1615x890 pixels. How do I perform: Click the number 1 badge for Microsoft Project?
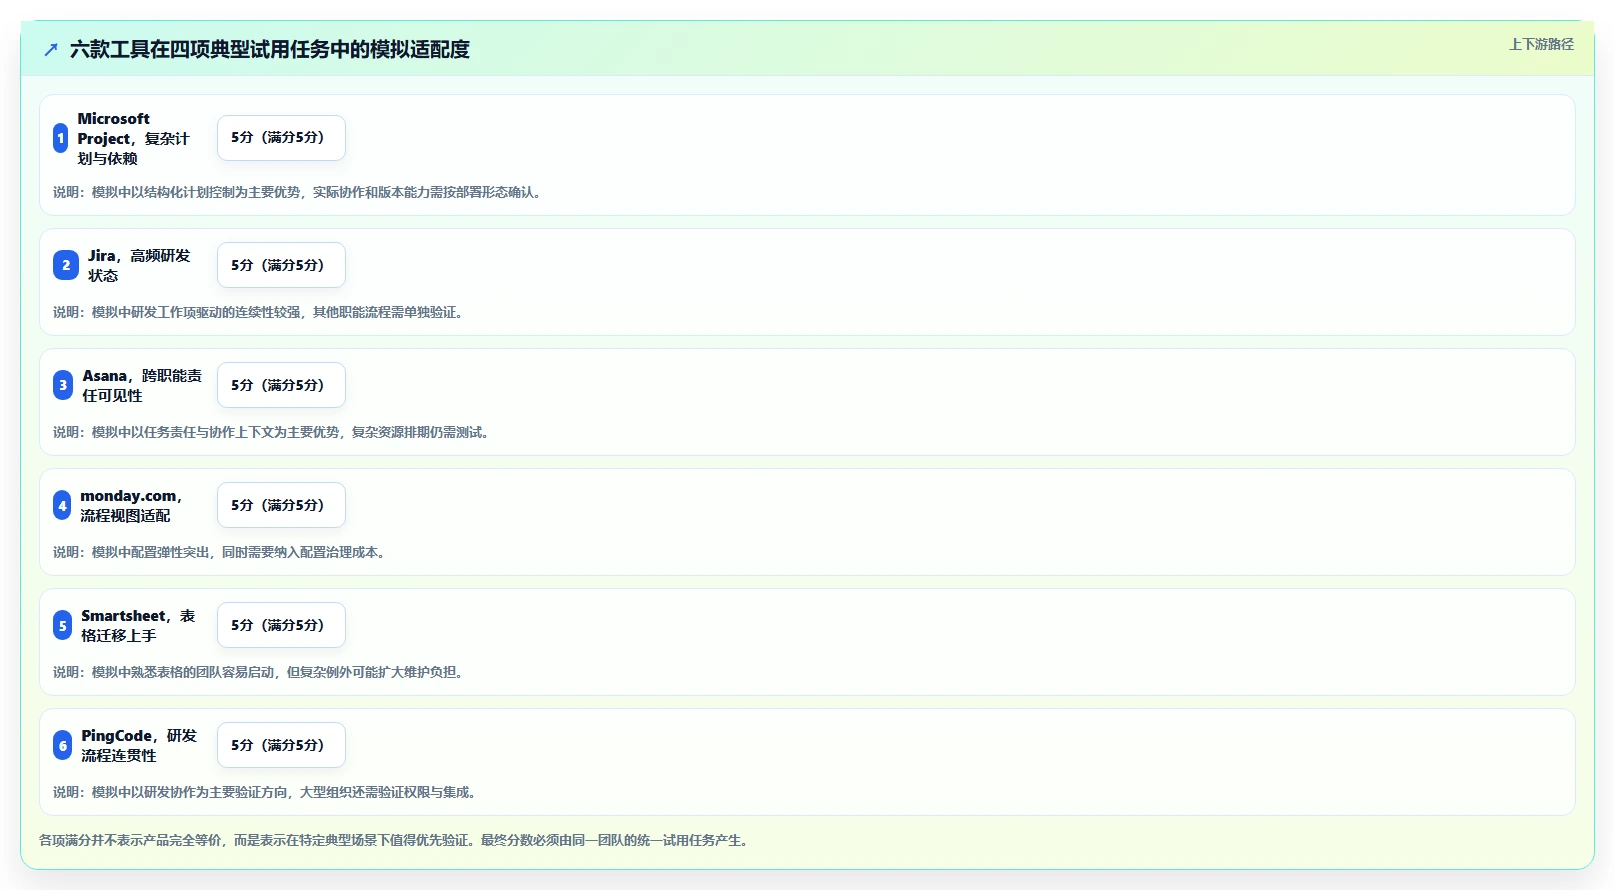(x=61, y=138)
